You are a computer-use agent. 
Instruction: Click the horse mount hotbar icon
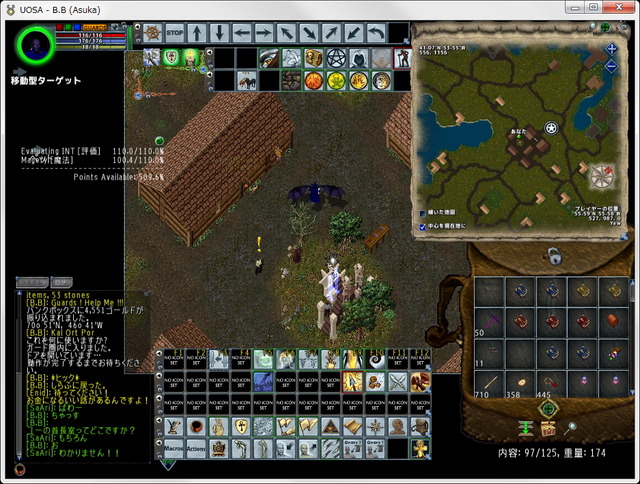point(247,80)
